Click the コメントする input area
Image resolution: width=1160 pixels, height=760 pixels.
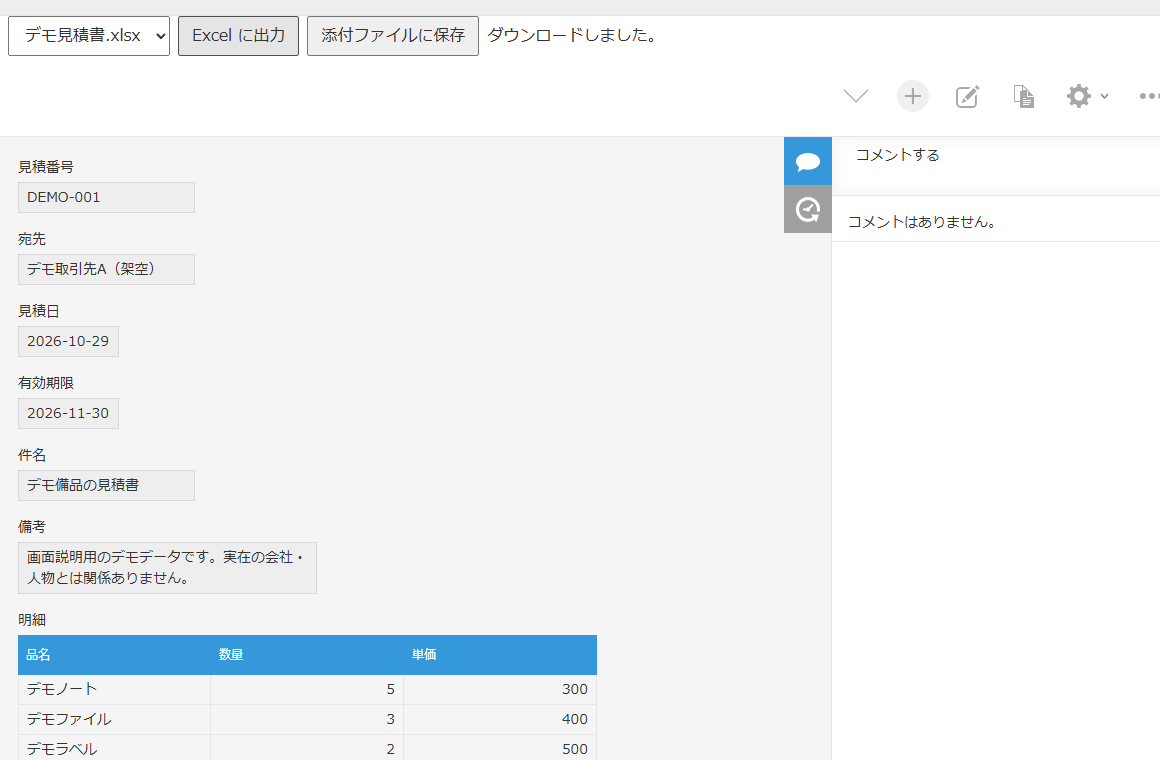tap(996, 166)
